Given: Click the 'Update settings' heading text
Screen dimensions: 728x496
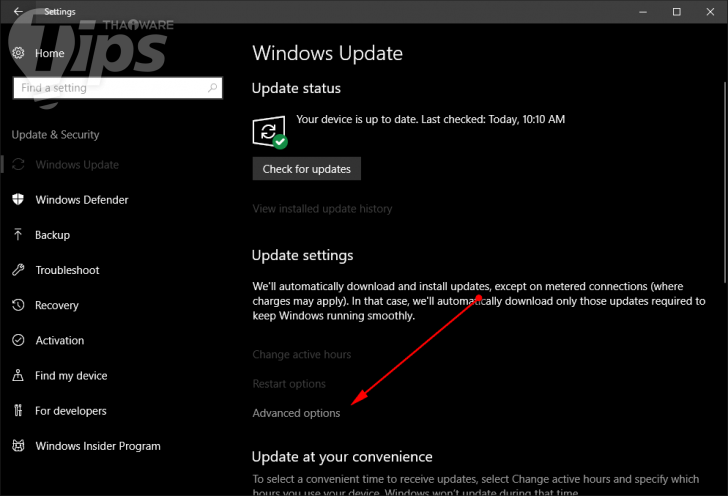Looking at the screenshot, I should pyautogui.click(x=302, y=255).
